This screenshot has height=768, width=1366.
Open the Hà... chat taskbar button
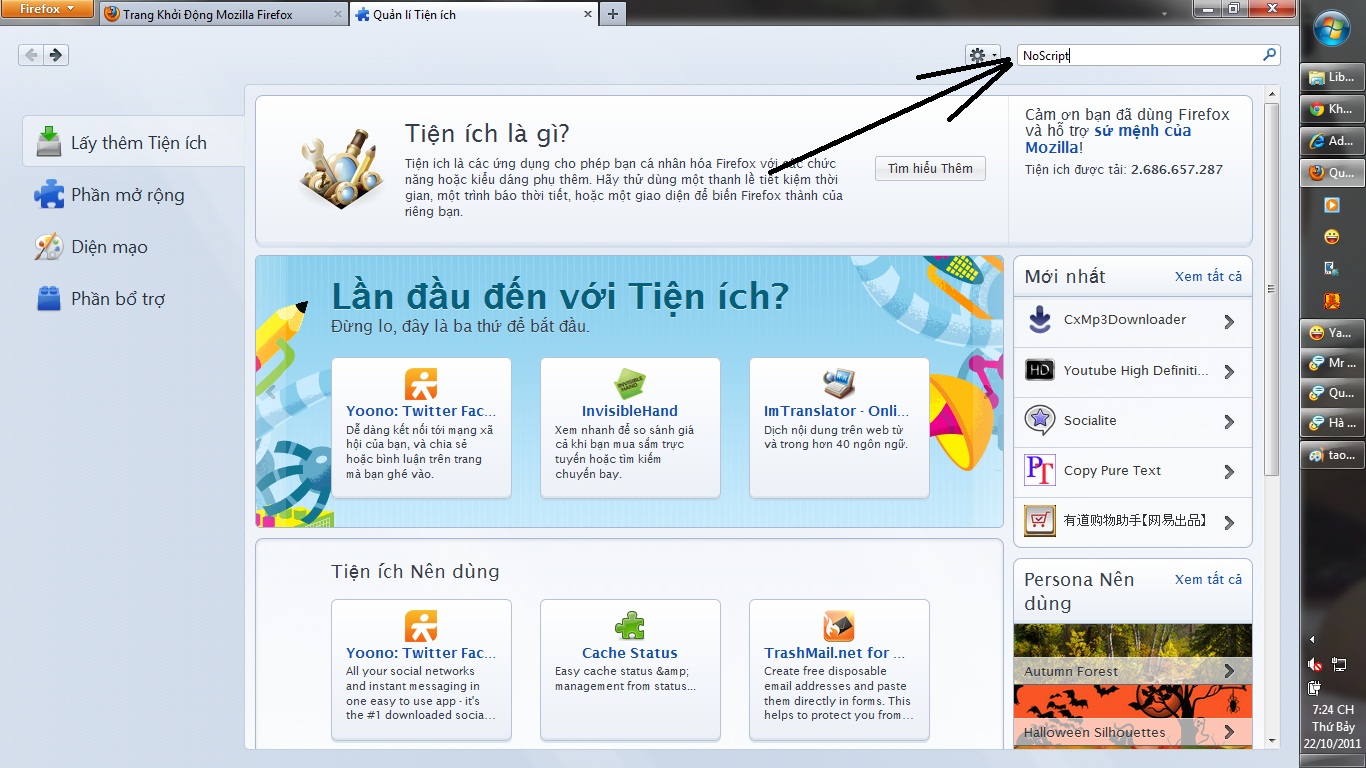coord(1331,423)
